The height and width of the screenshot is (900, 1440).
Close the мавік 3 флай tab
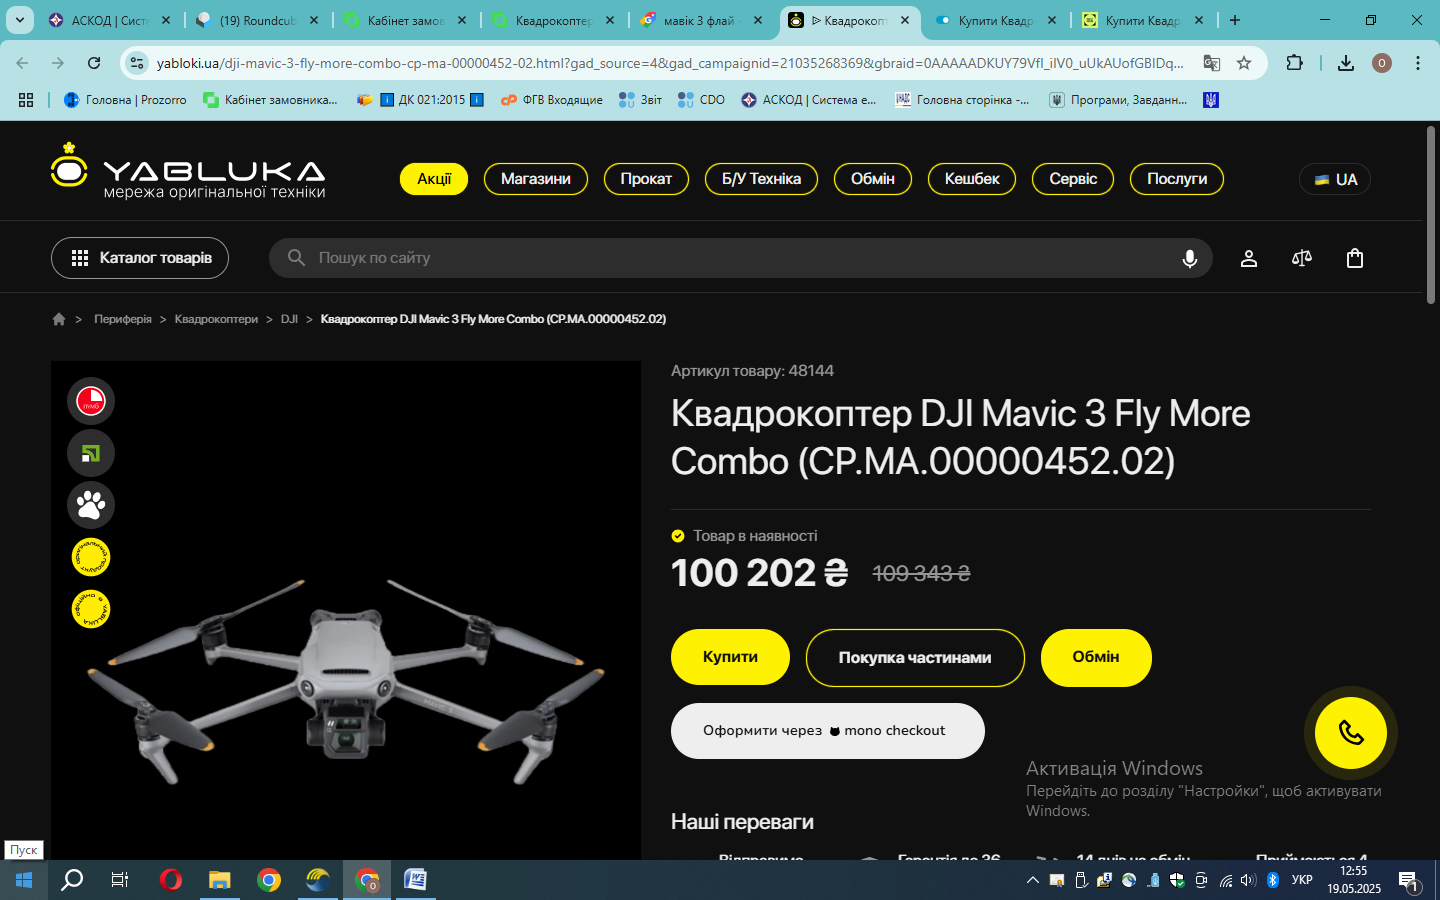tap(758, 20)
